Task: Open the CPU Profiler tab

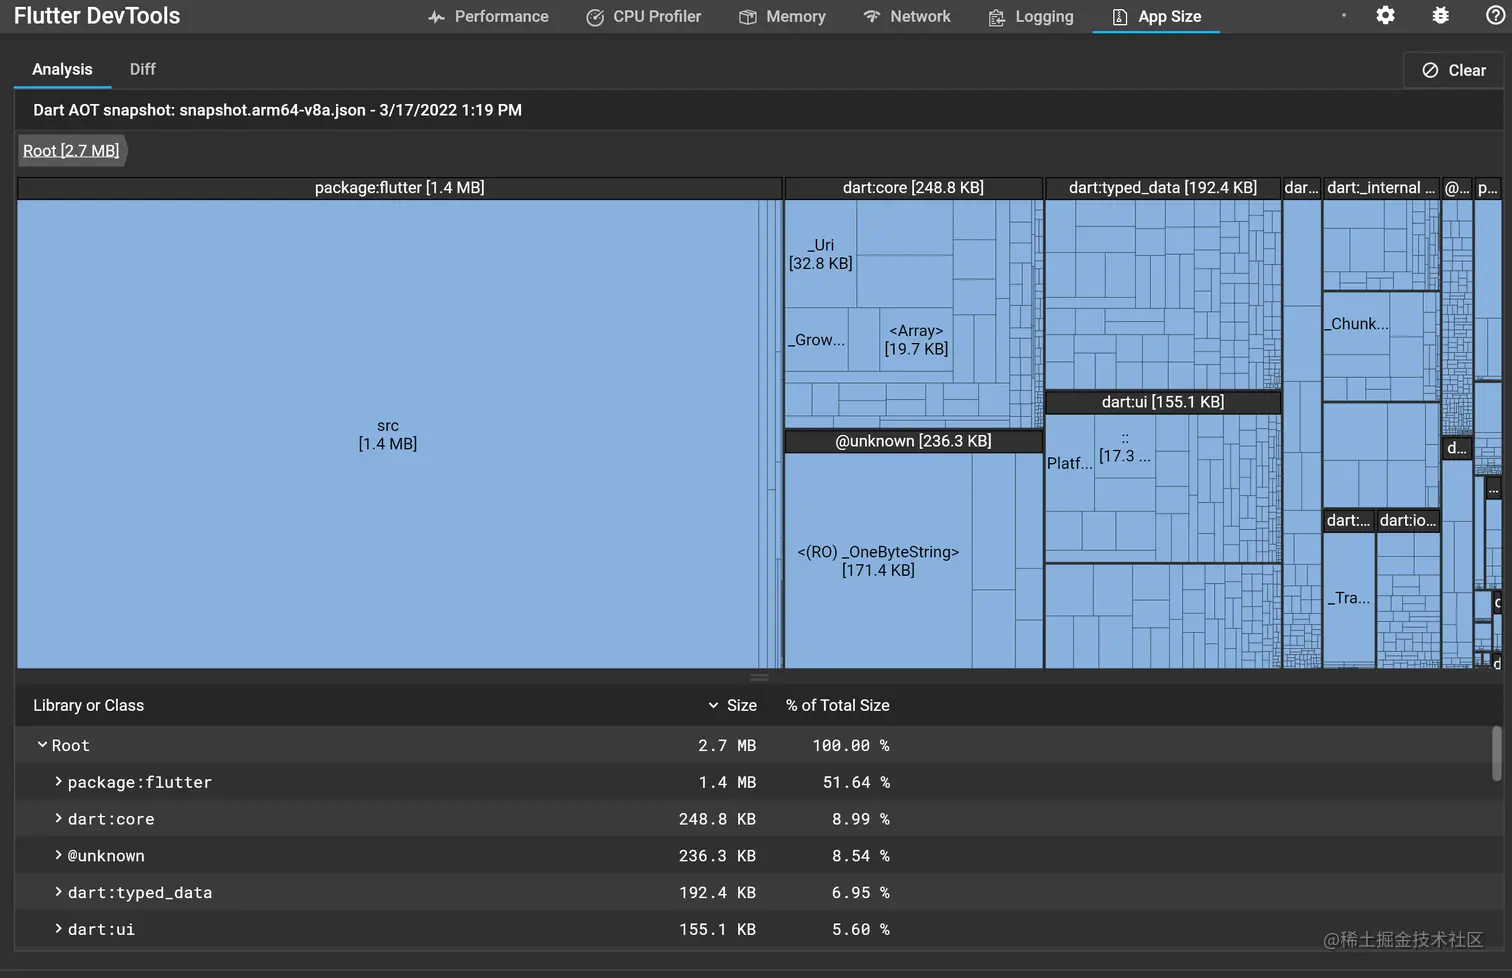Action: pos(644,17)
